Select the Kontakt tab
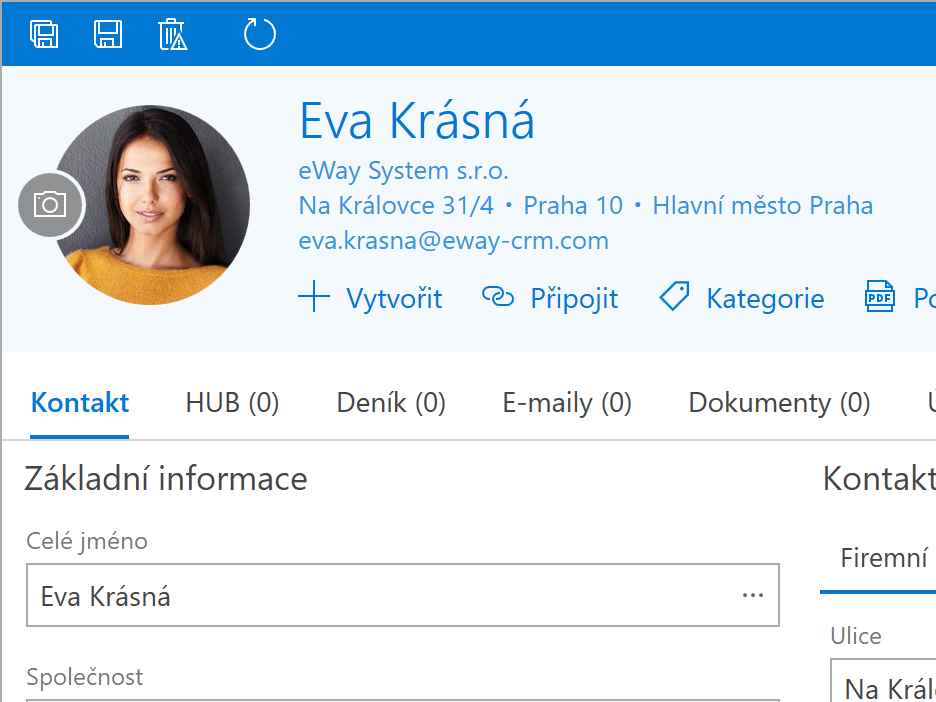Screen dimensions: 936x702 80,403
